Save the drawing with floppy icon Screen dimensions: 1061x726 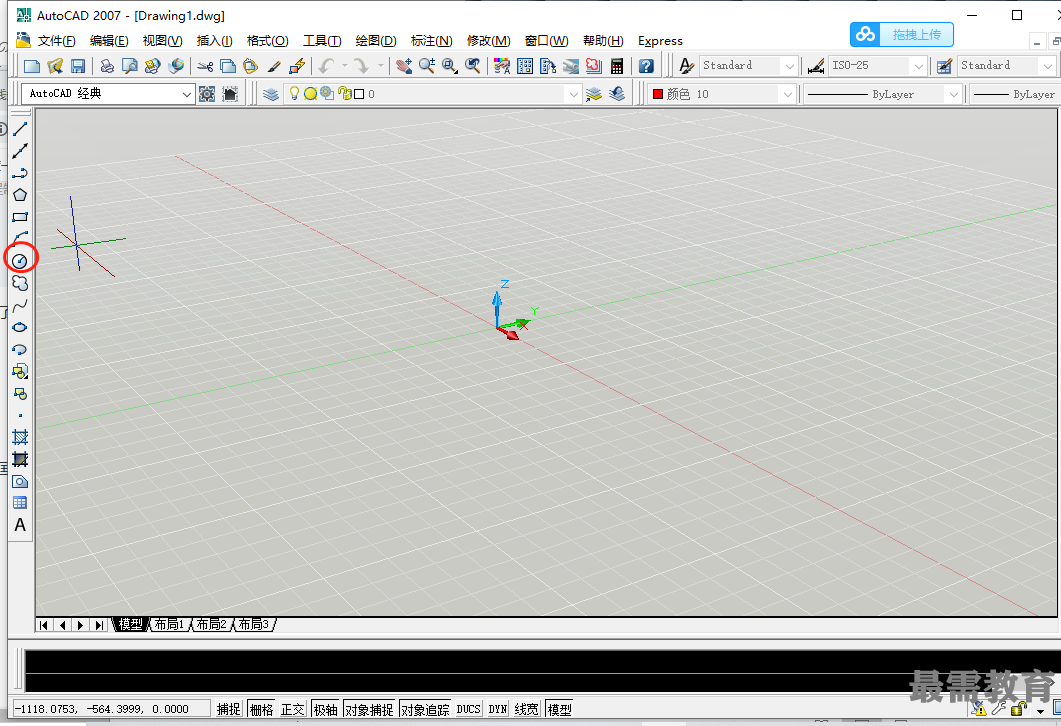point(78,66)
